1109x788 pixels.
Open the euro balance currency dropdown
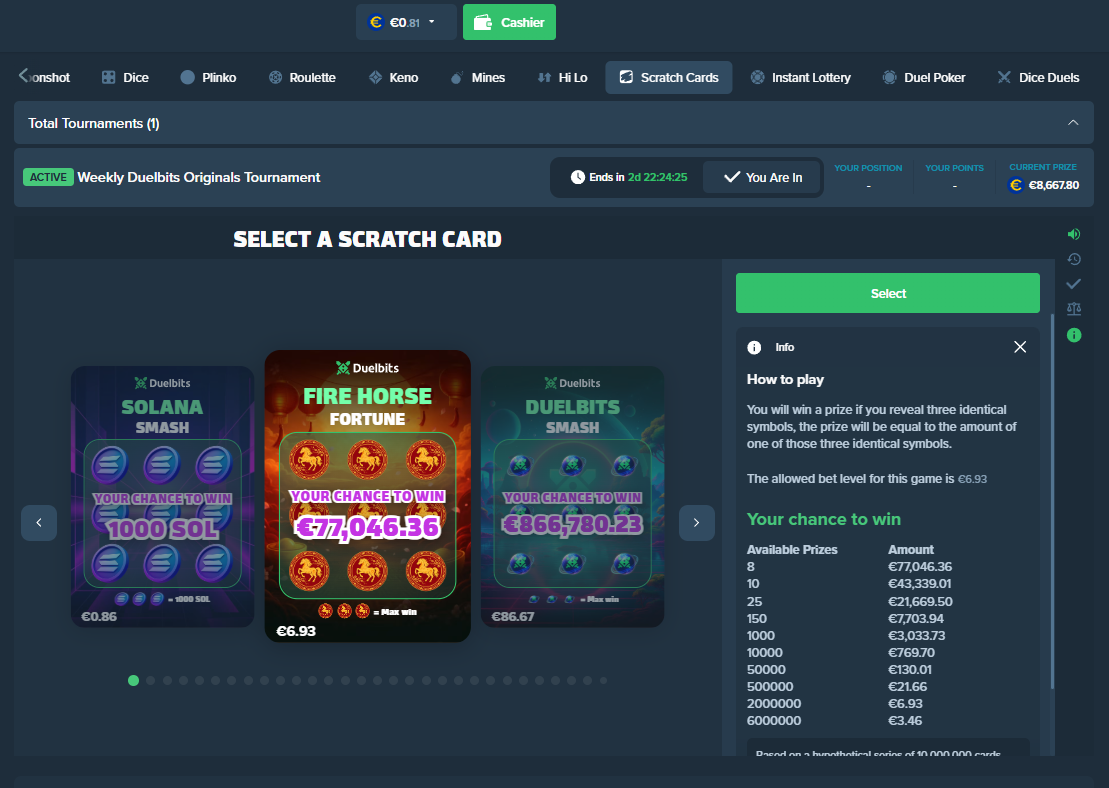406,21
